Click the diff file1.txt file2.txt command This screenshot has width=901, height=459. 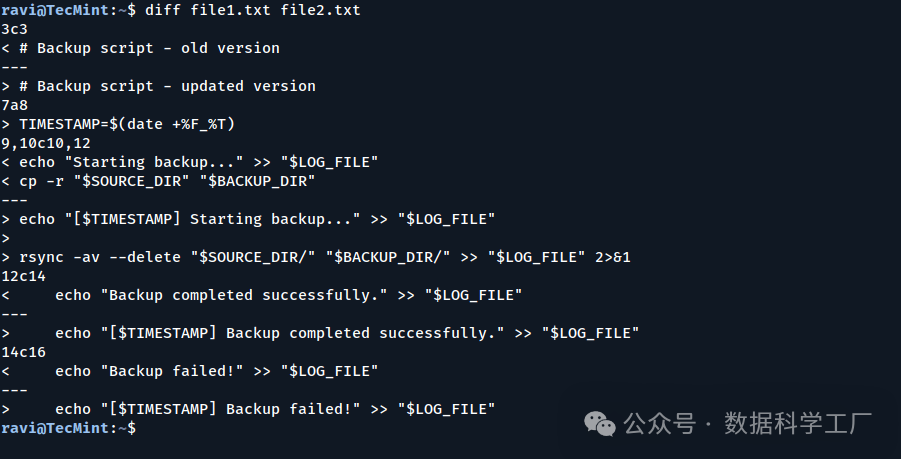[x=253, y=10]
